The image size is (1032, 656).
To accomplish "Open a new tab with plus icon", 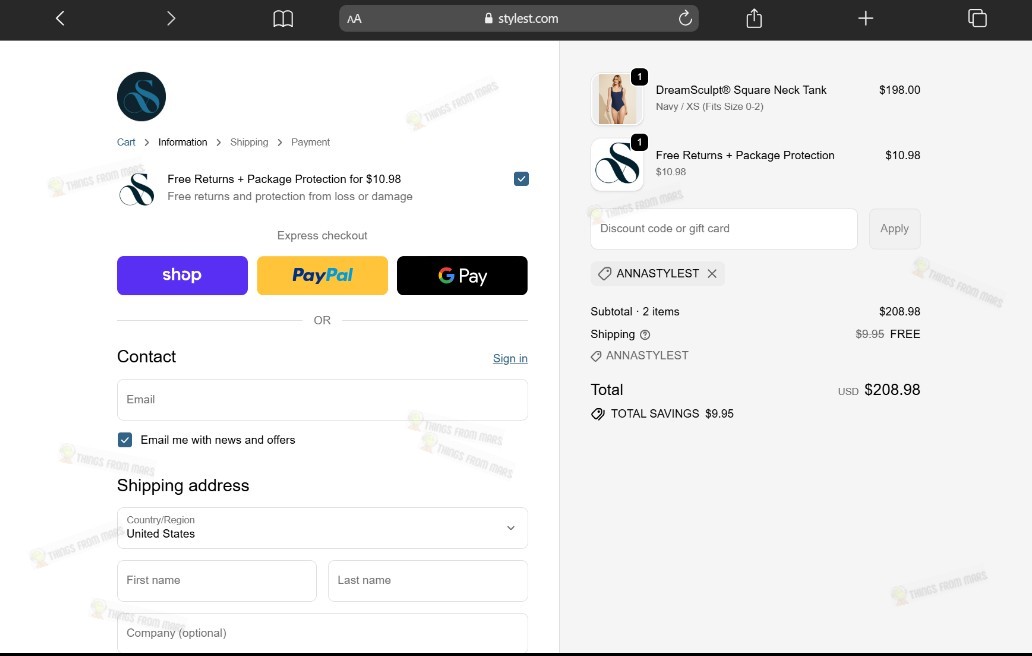I will pyautogui.click(x=865, y=18).
